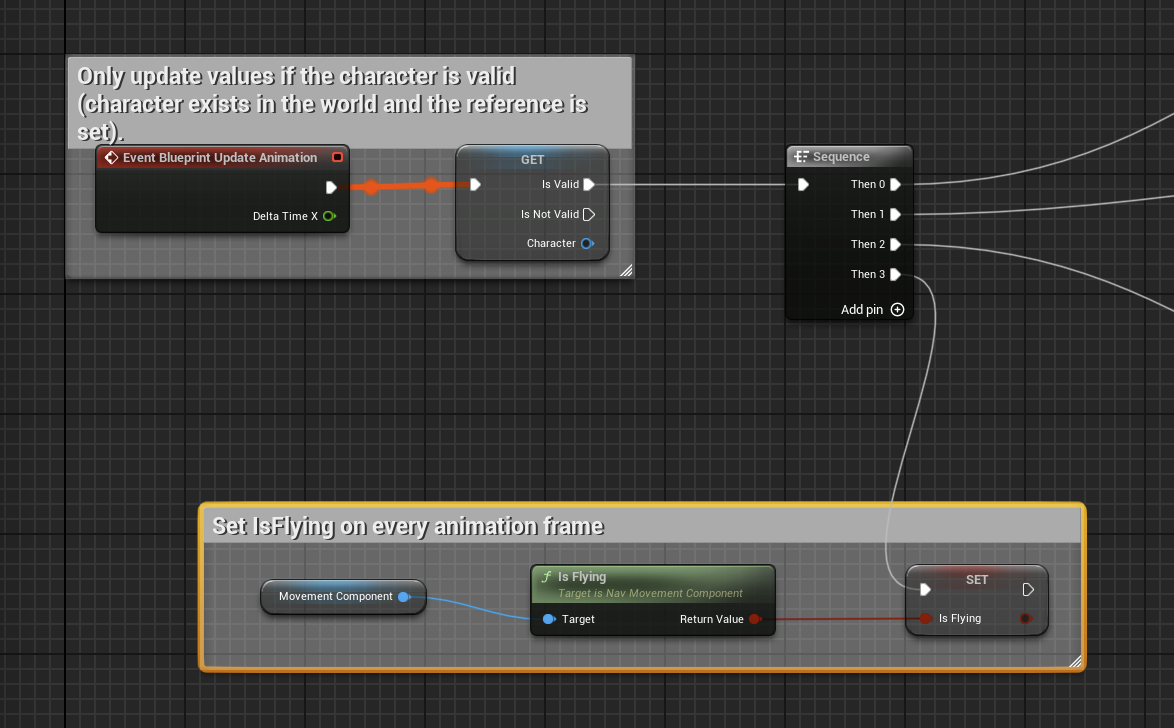The height and width of the screenshot is (728, 1174).
Task: Click the Then 1 execution pin
Action: [x=895, y=214]
